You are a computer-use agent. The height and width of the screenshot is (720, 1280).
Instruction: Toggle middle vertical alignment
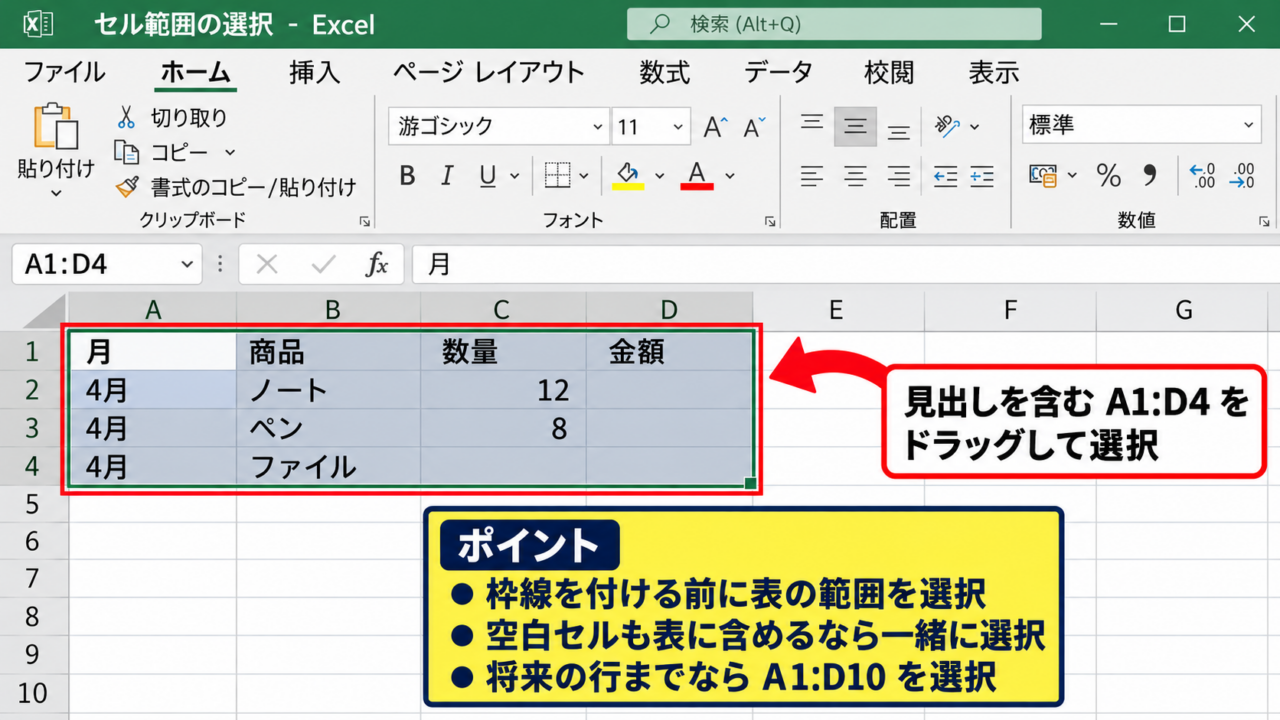click(855, 127)
